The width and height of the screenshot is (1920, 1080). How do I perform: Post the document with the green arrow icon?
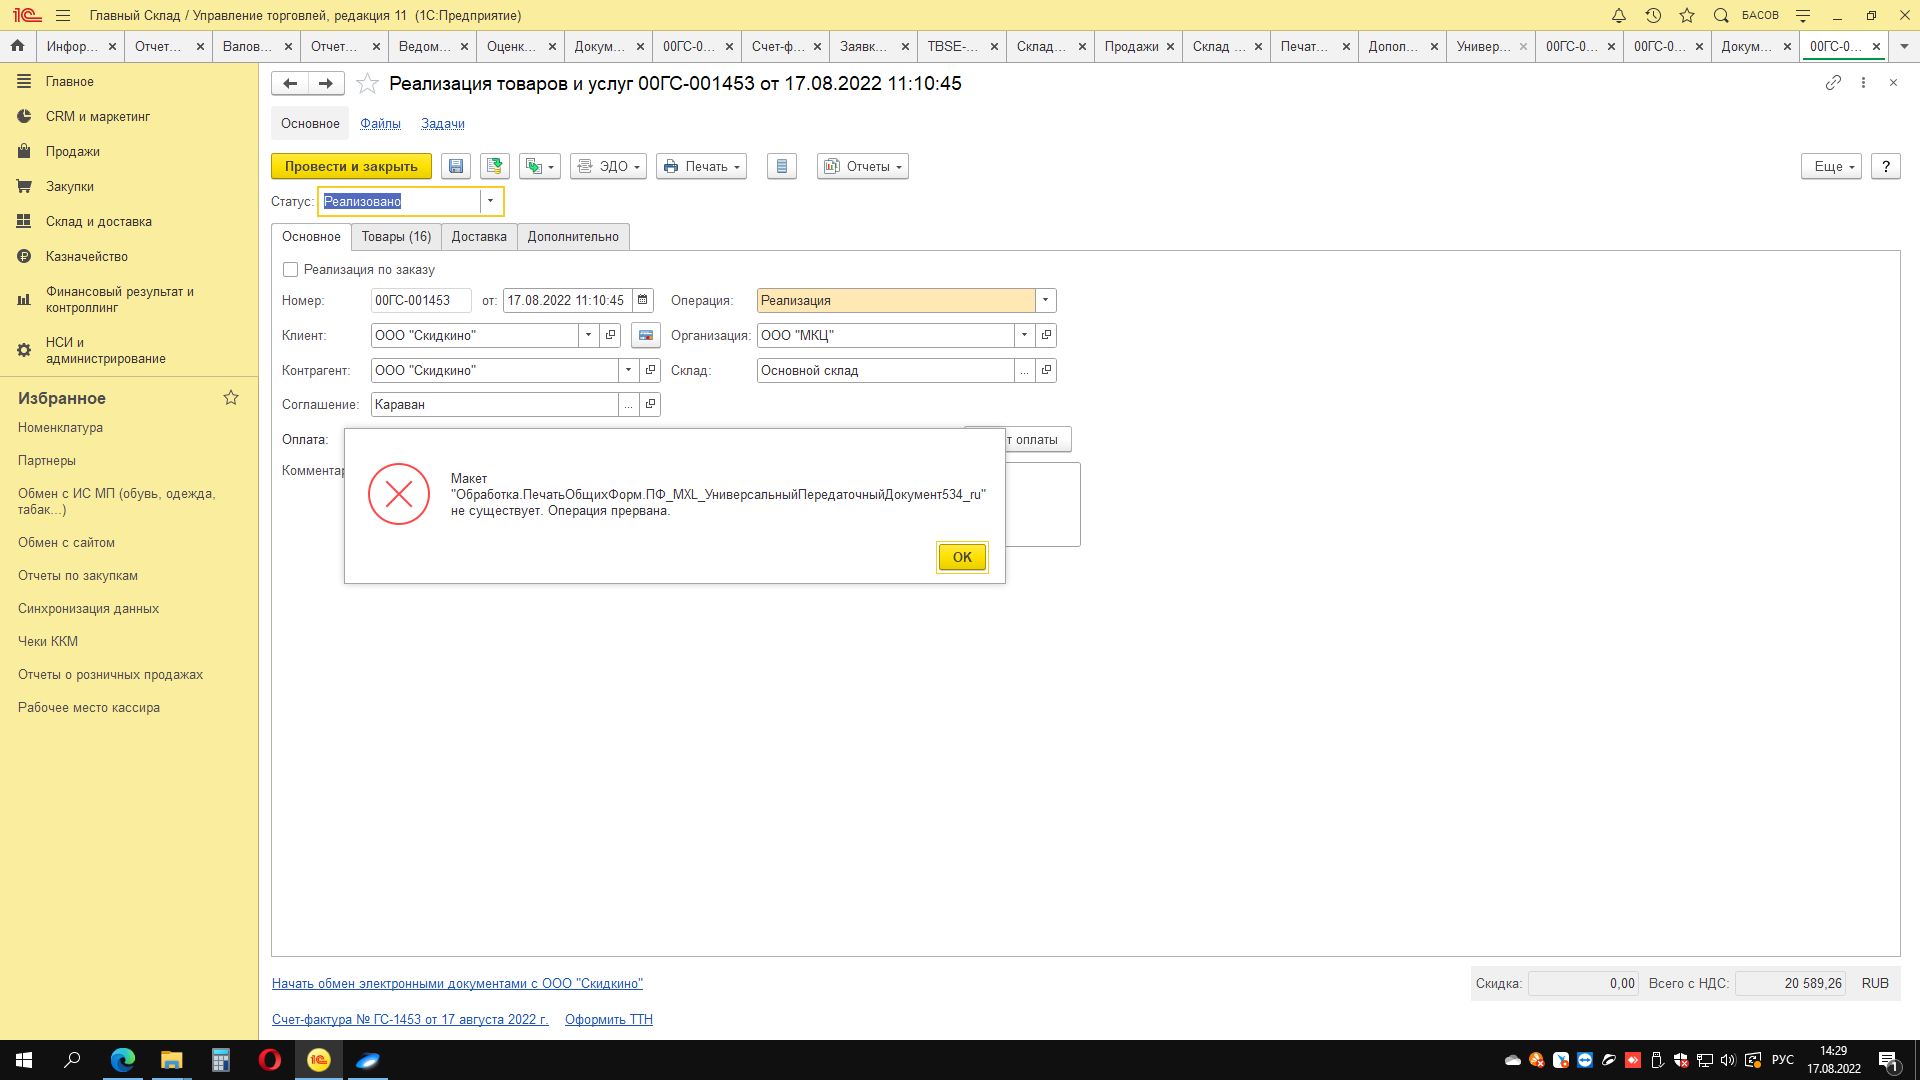pyautogui.click(x=494, y=166)
